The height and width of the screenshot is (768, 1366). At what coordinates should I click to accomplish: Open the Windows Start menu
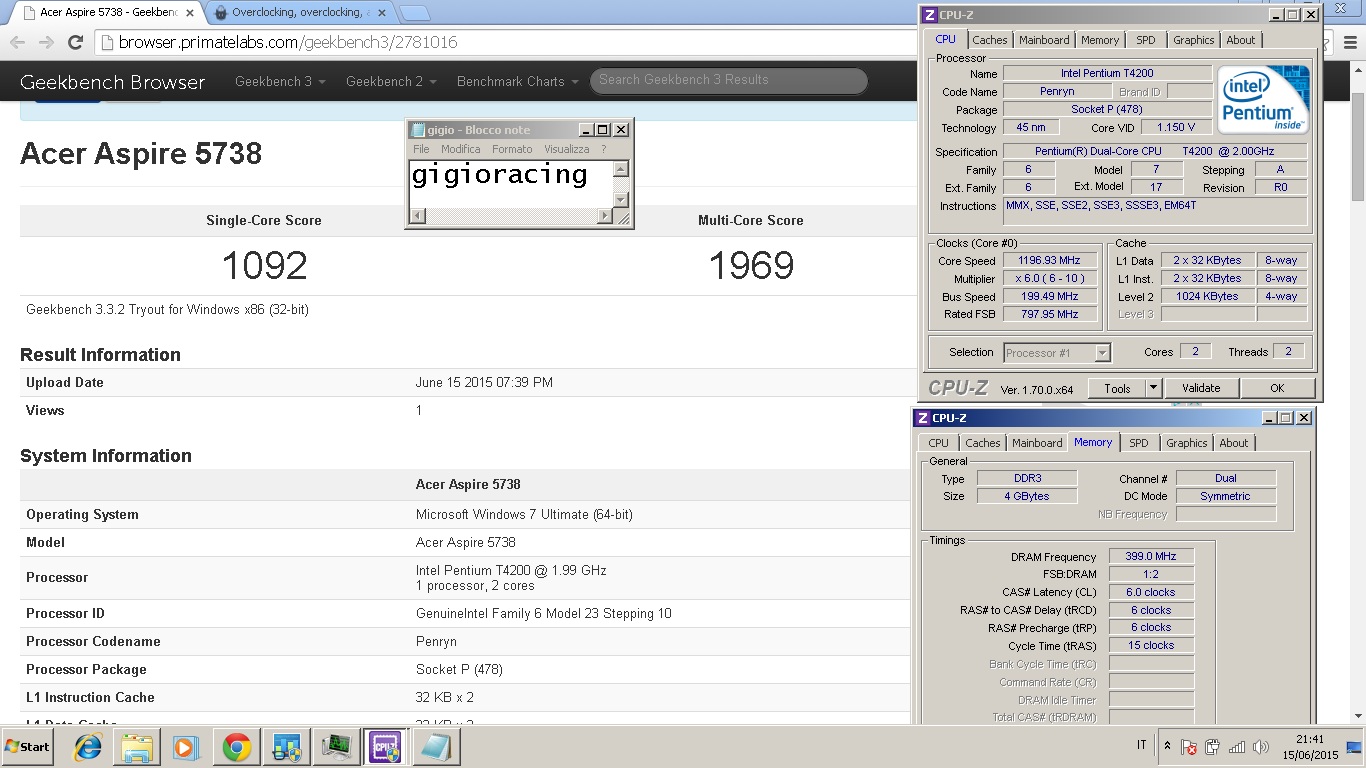[27, 746]
